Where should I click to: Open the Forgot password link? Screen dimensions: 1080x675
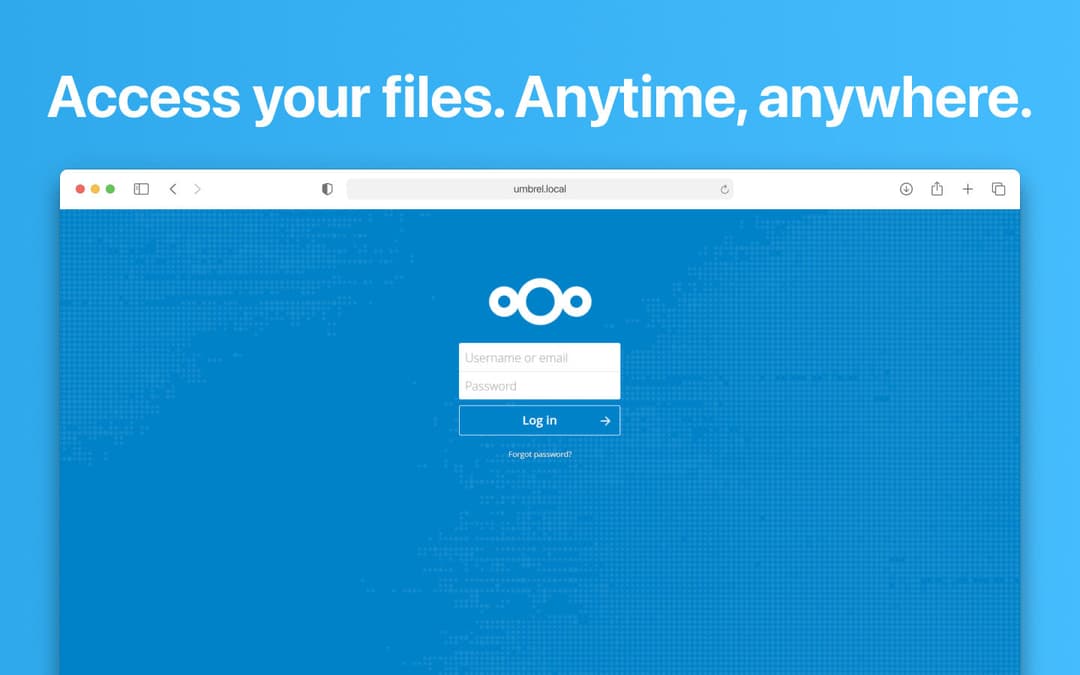click(540, 454)
